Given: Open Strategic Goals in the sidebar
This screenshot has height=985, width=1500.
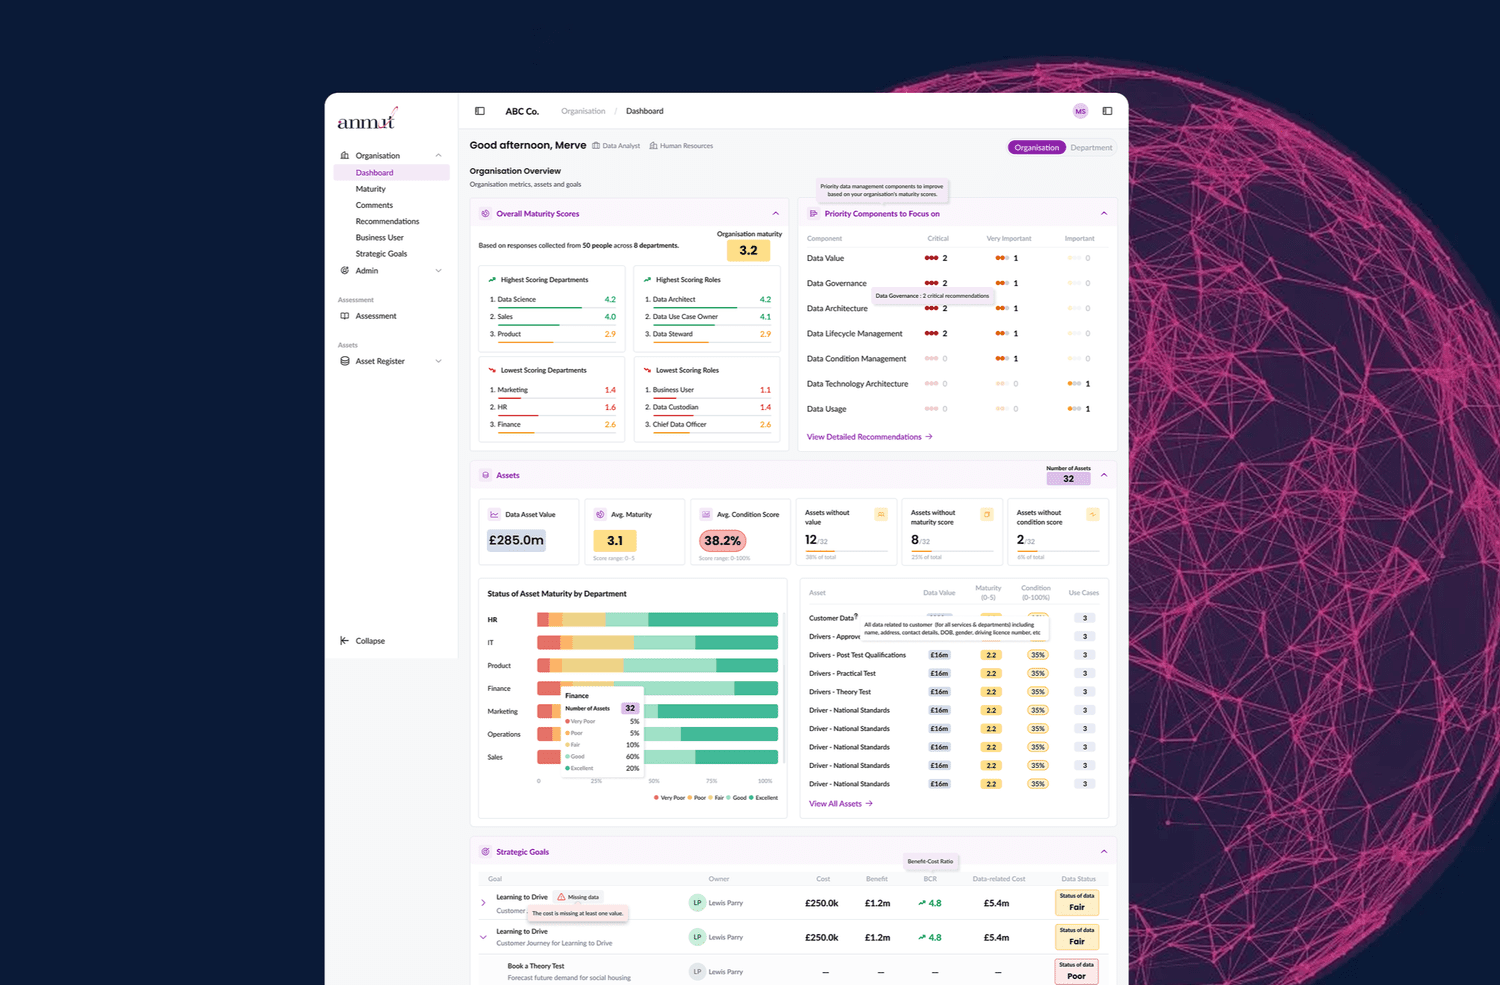Looking at the screenshot, I should point(381,254).
